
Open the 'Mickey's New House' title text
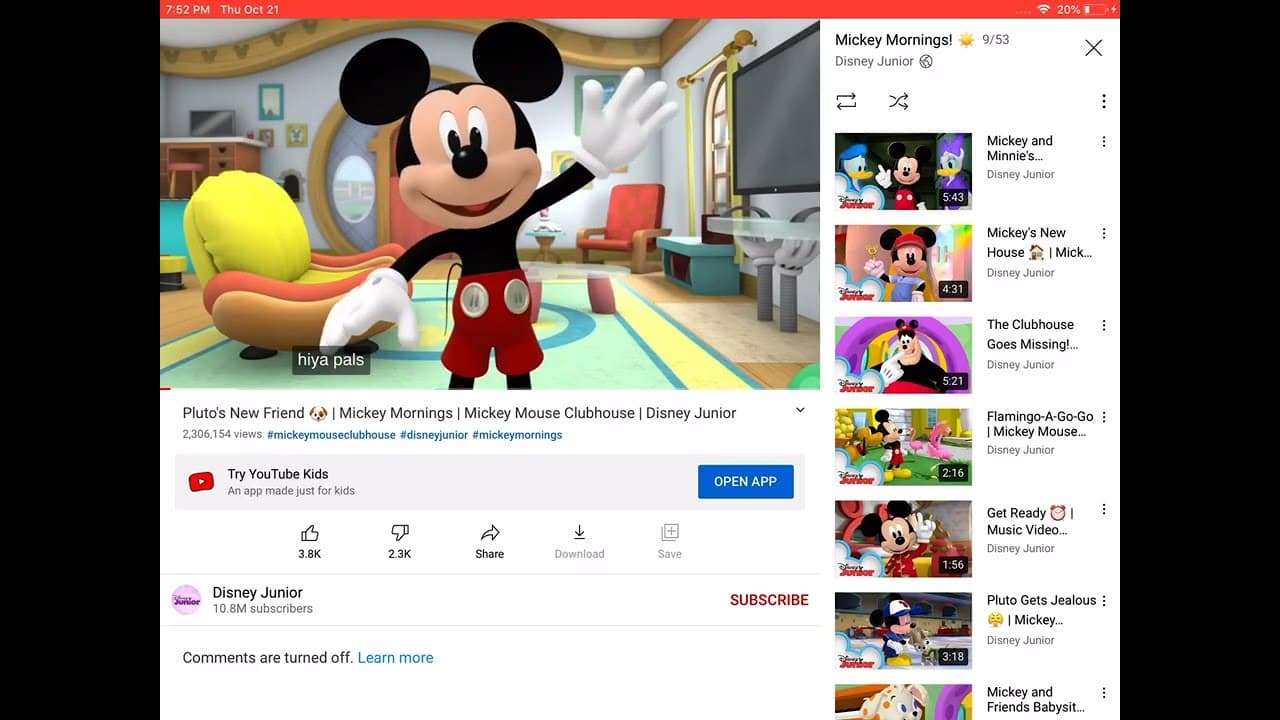(1039, 243)
